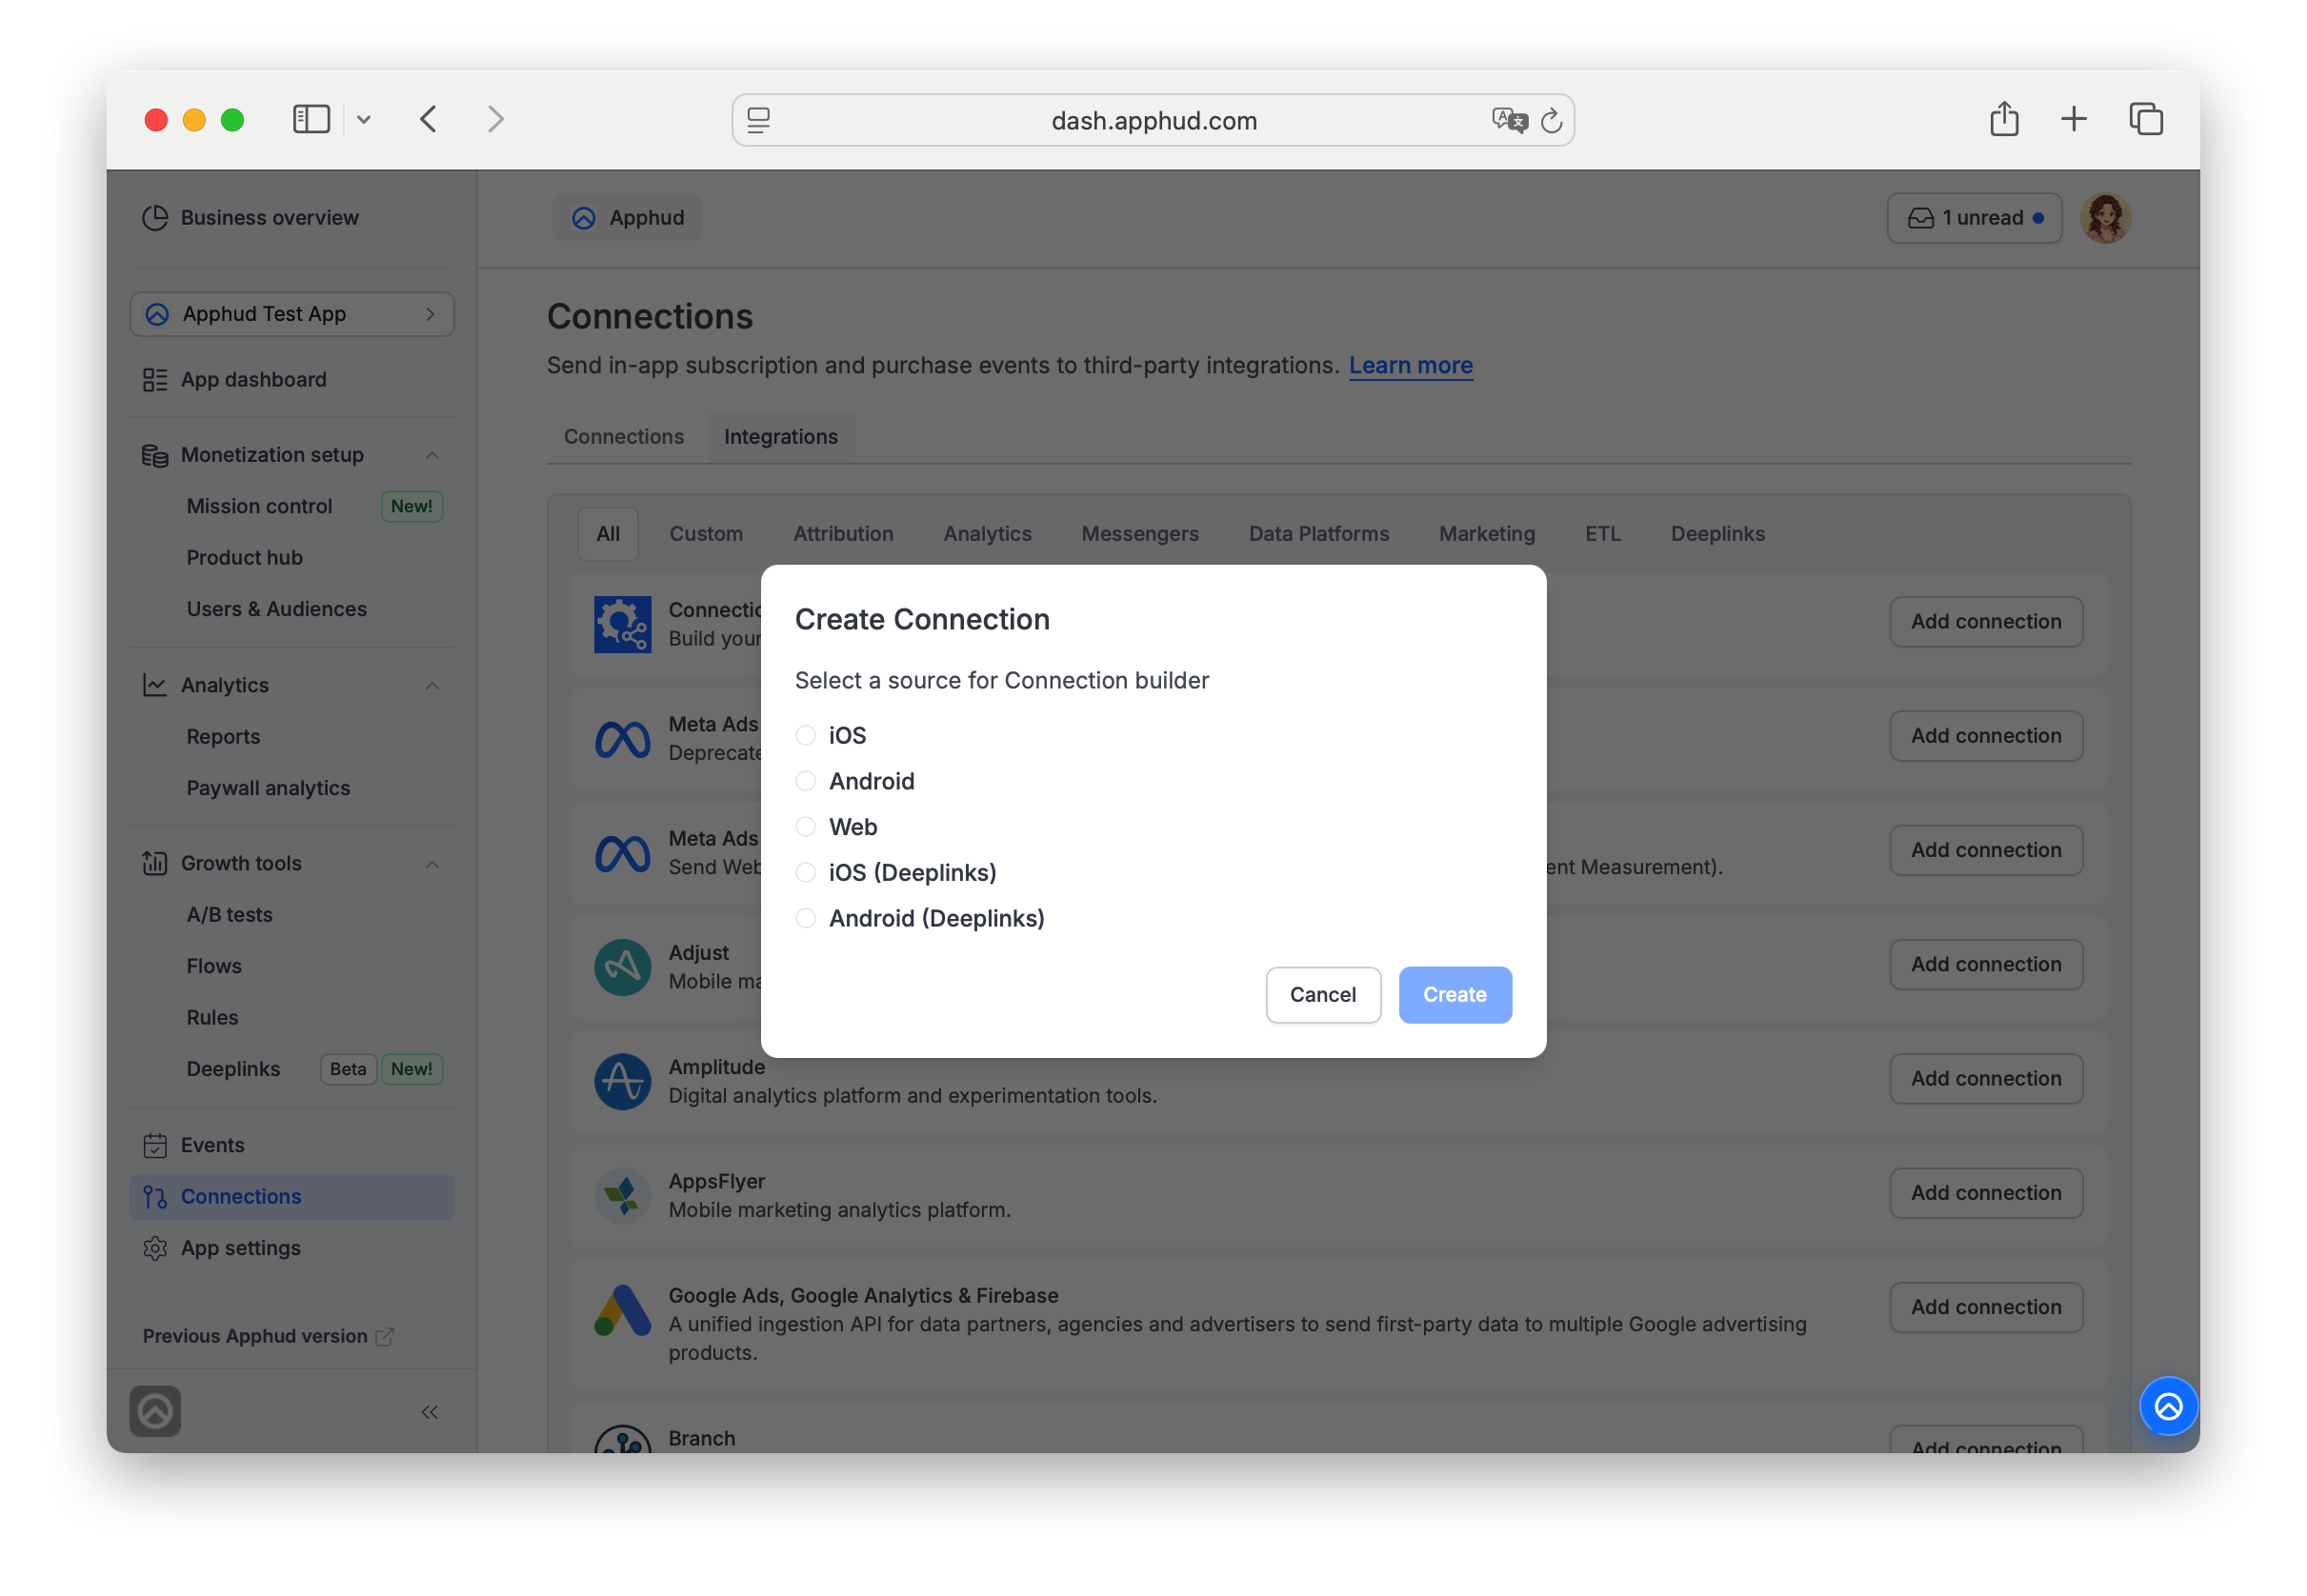
Task: Open the Apphud support chat bubble
Action: [x=2167, y=1406]
